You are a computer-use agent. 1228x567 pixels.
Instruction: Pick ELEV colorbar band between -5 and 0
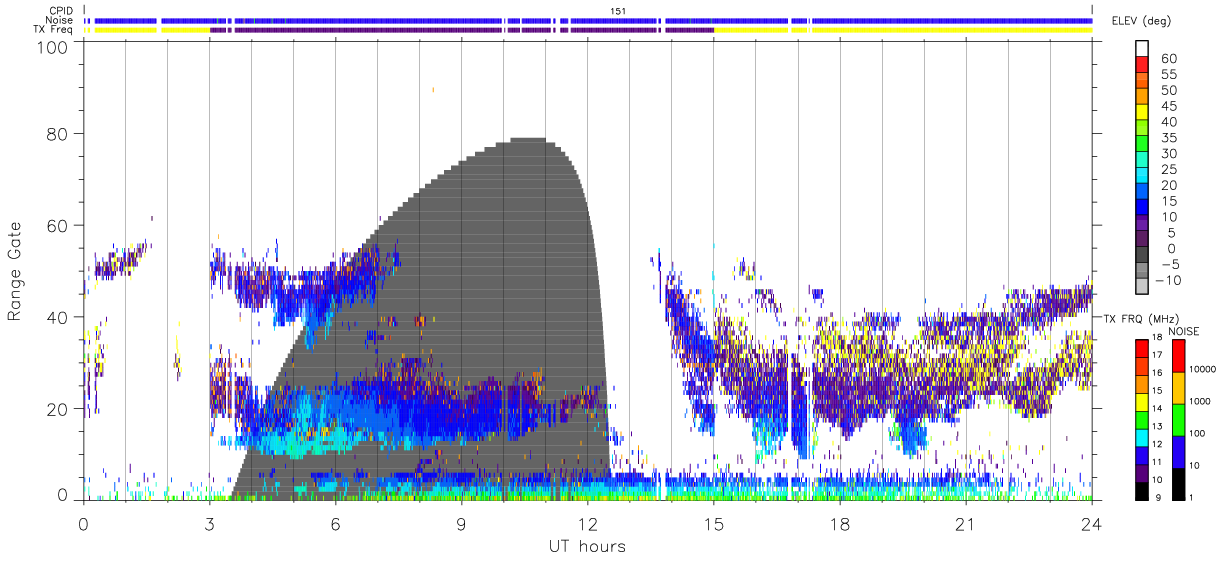pos(1142,254)
